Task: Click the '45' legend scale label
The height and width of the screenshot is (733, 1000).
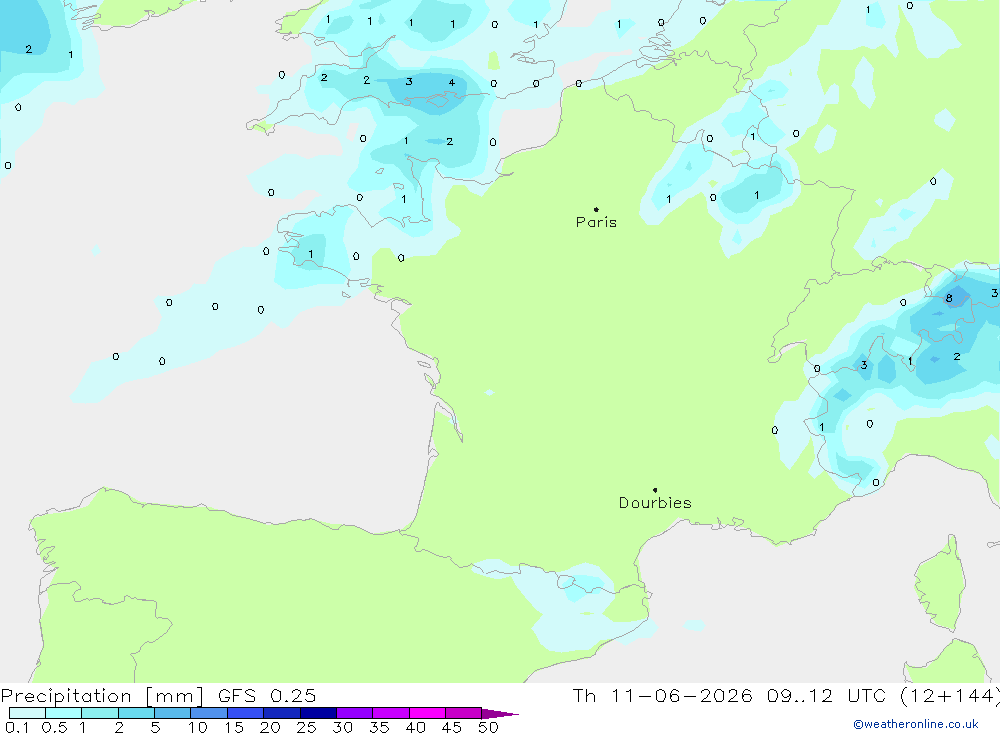Action: point(452,727)
